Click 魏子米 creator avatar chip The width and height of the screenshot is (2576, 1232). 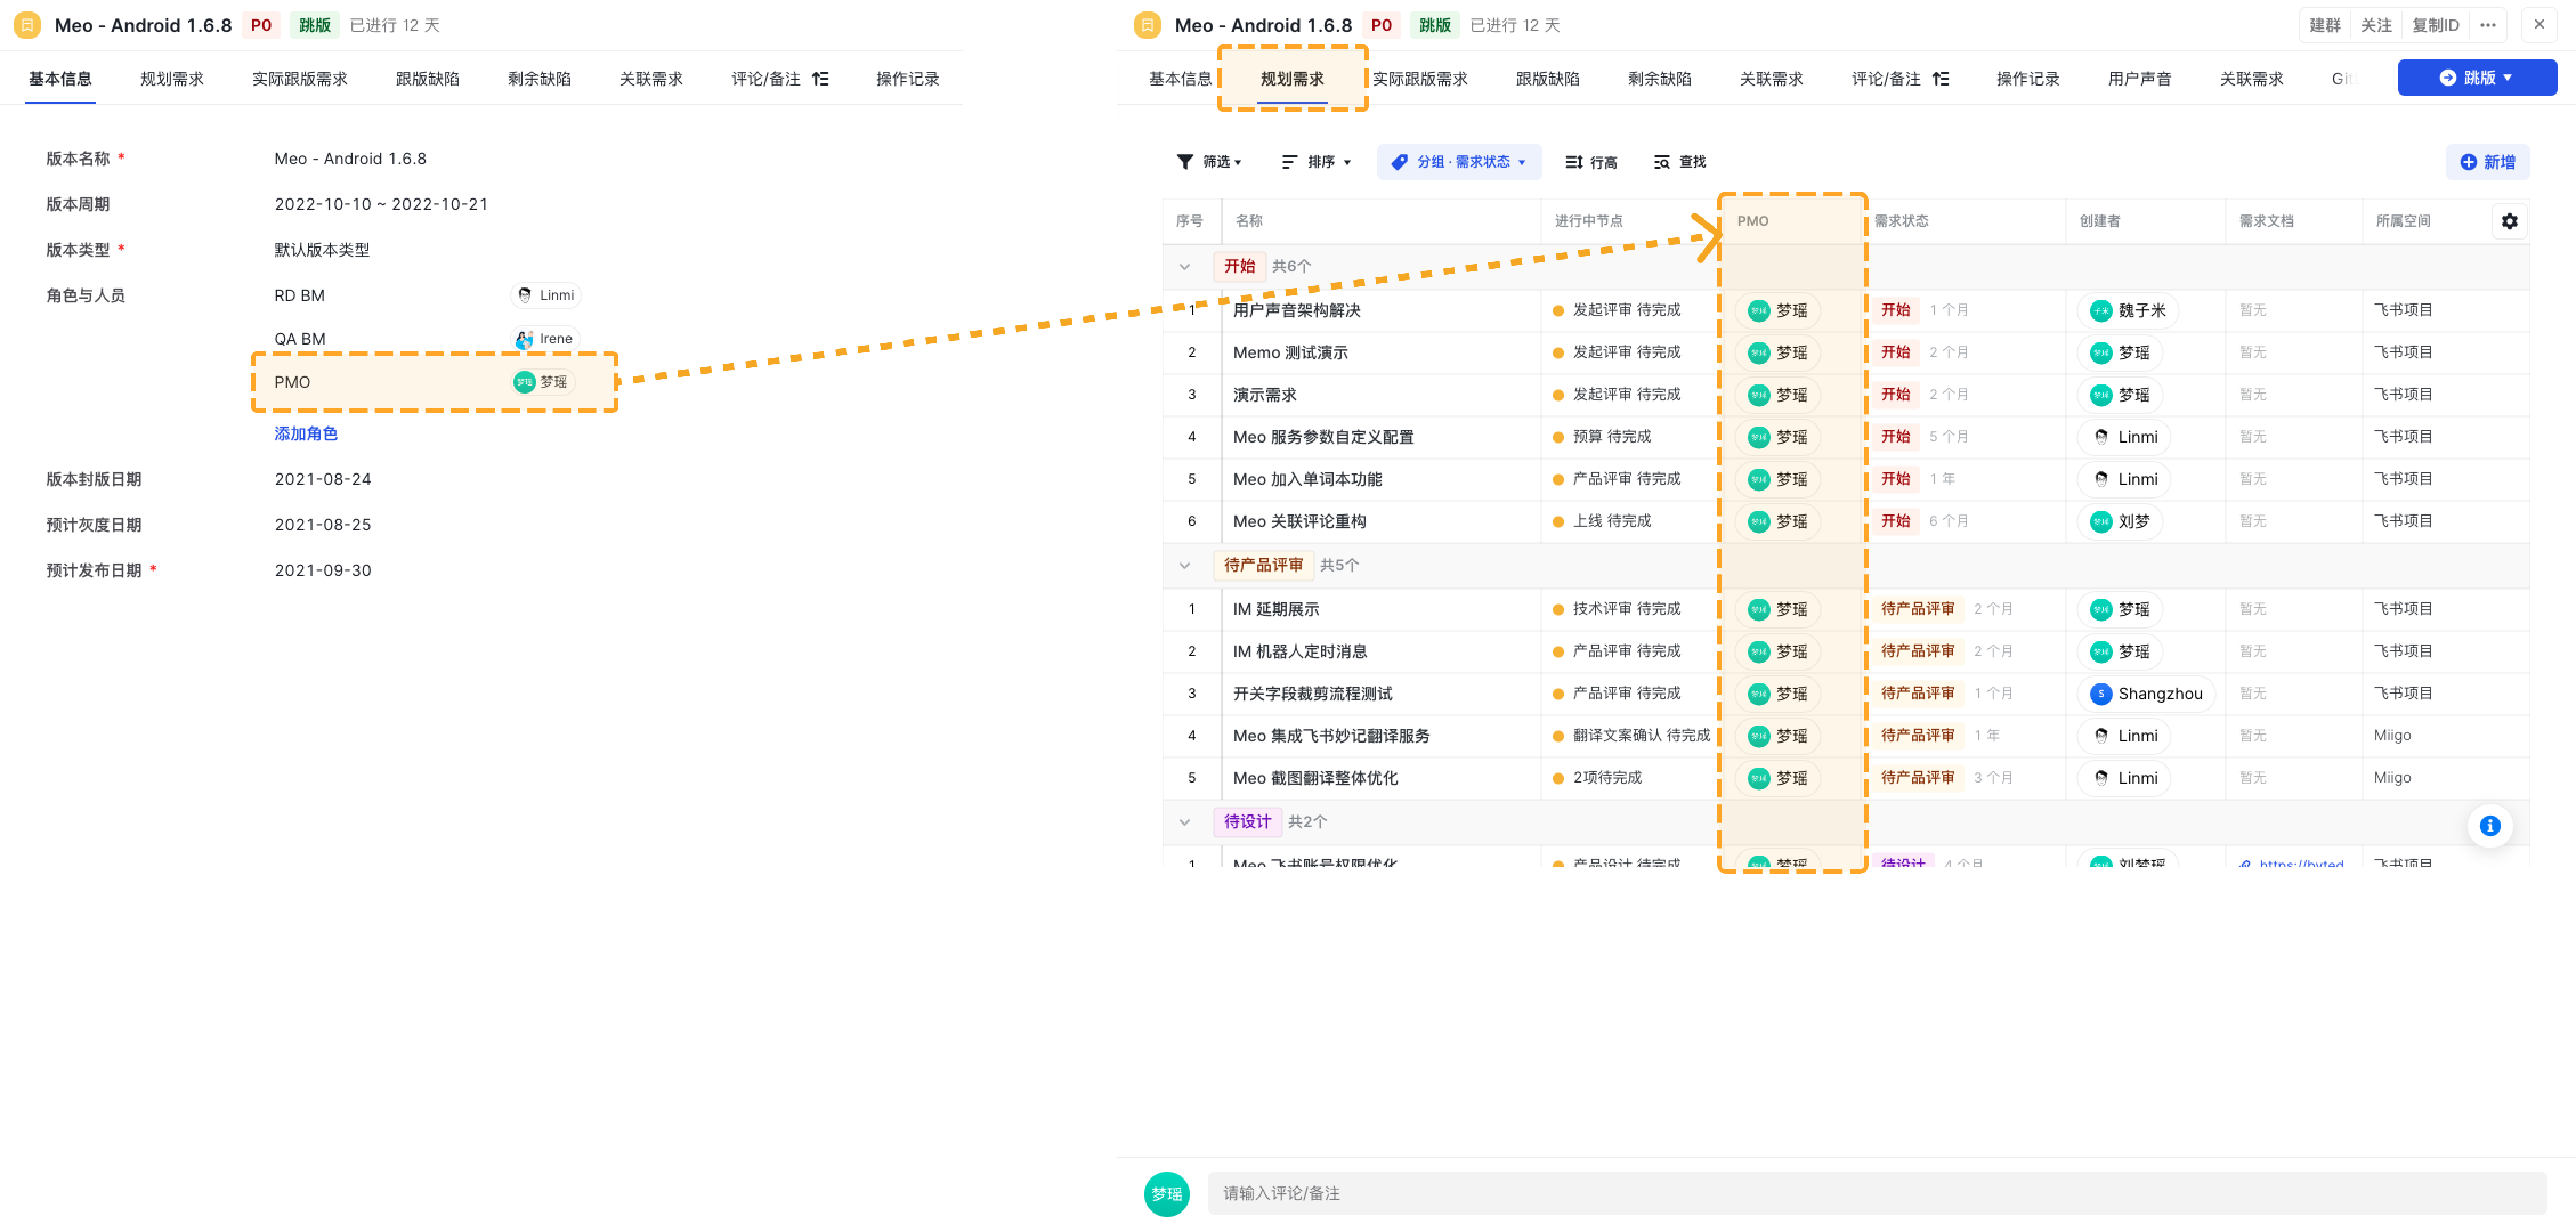pyautogui.click(x=2127, y=311)
